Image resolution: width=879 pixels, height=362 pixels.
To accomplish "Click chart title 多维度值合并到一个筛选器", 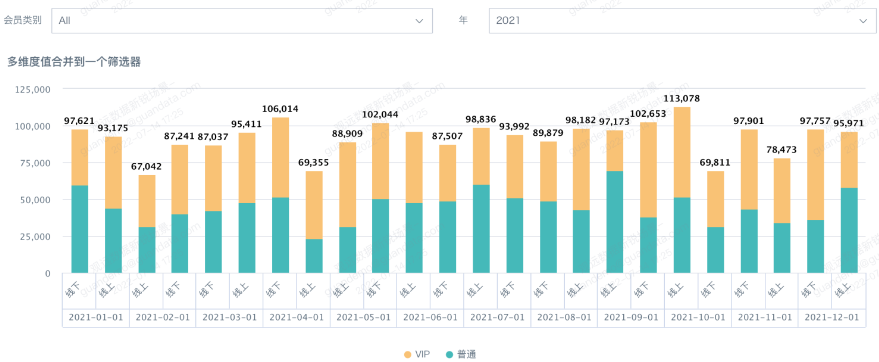I will point(73,62).
